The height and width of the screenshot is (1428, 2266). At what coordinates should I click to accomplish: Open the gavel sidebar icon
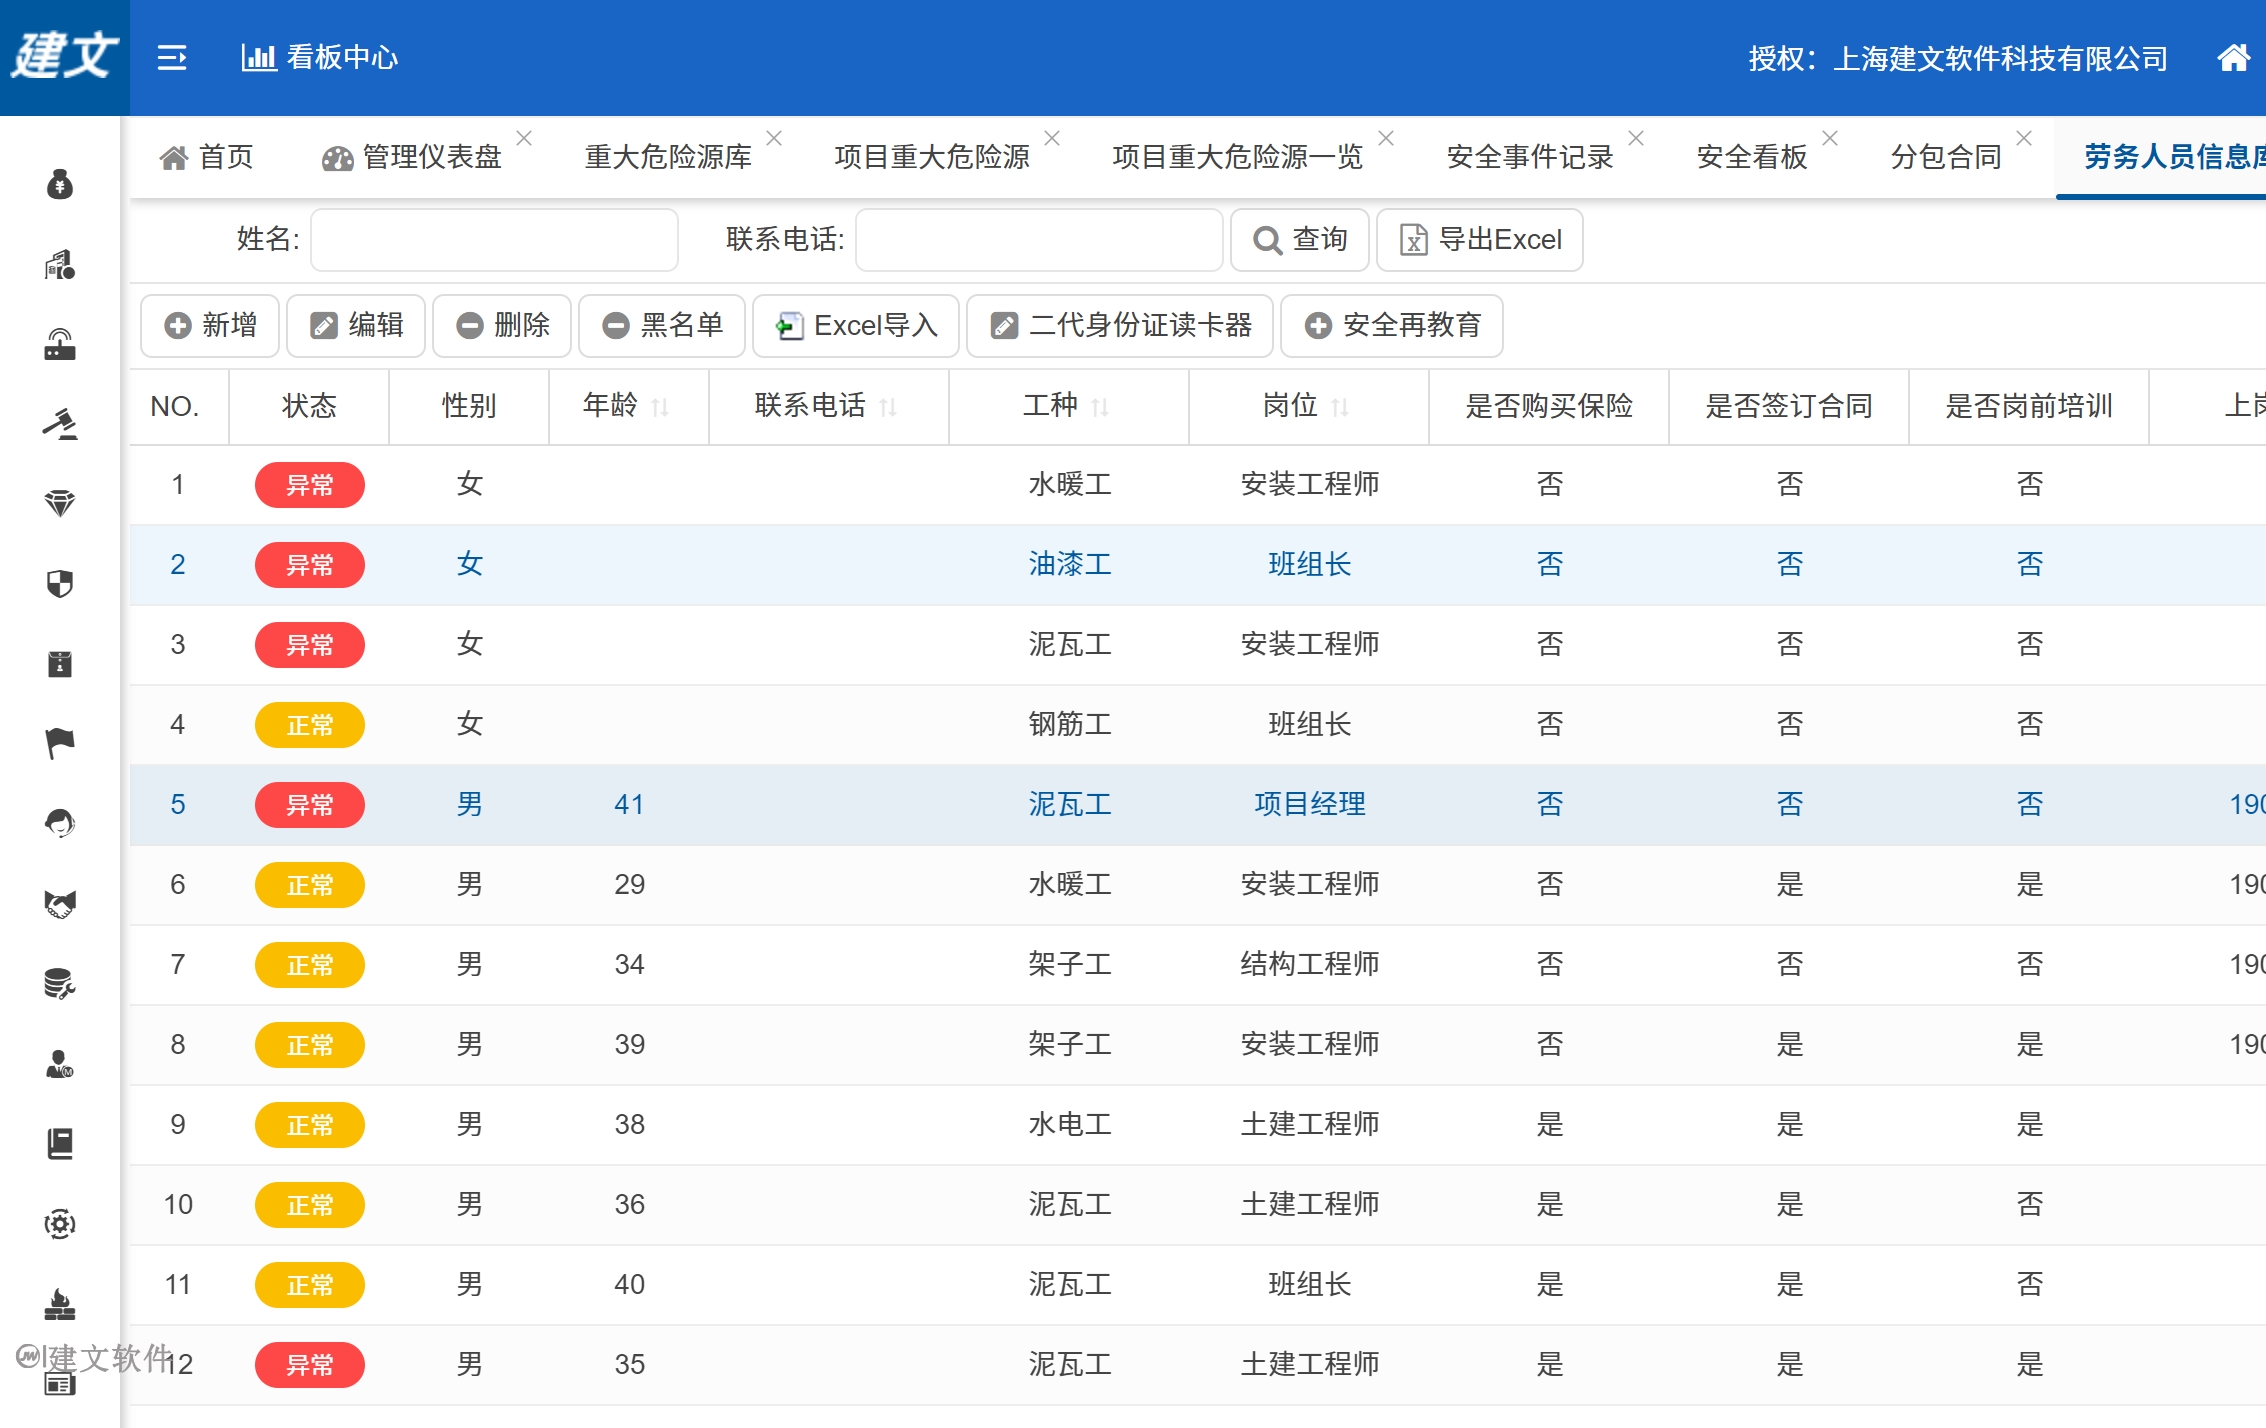coord(60,424)
